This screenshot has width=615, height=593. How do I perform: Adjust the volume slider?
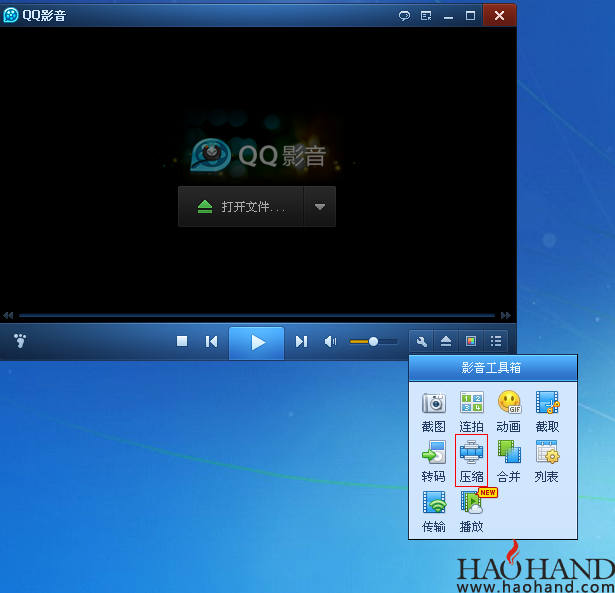click(x=373, y=342)
